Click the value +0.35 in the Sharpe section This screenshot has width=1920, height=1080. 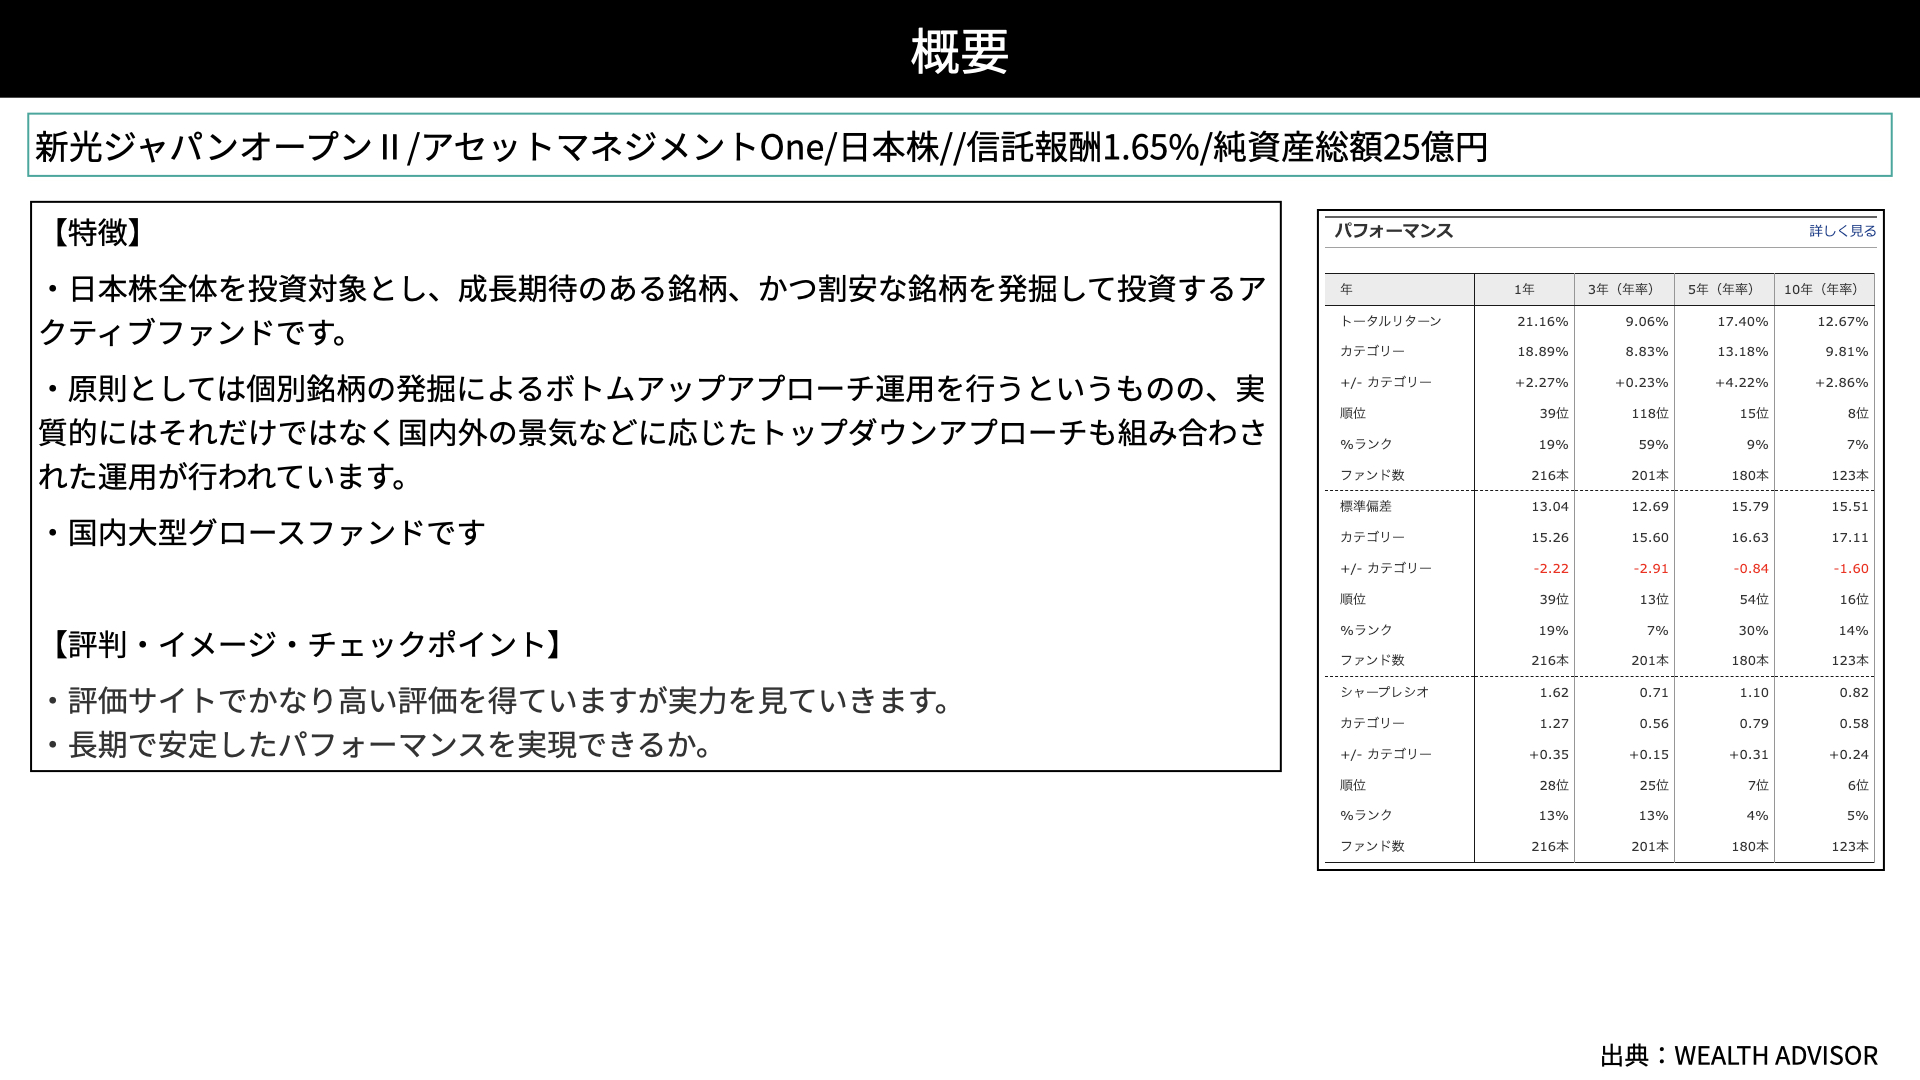click(1549, 755)
